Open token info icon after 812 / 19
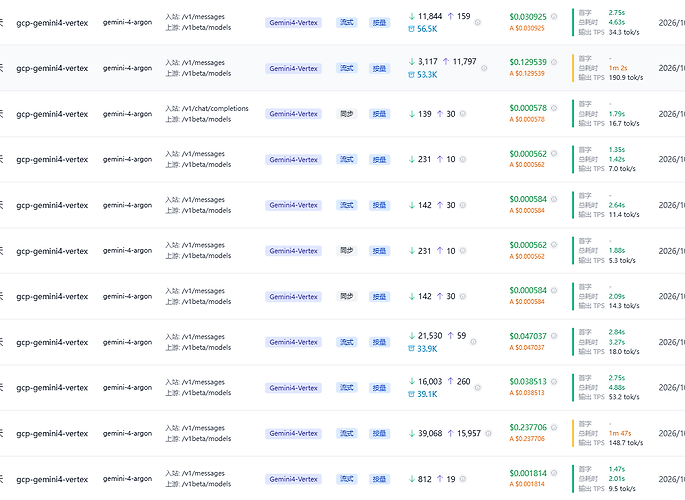Screen dimensions: 685x500 (x=463, y=479)
